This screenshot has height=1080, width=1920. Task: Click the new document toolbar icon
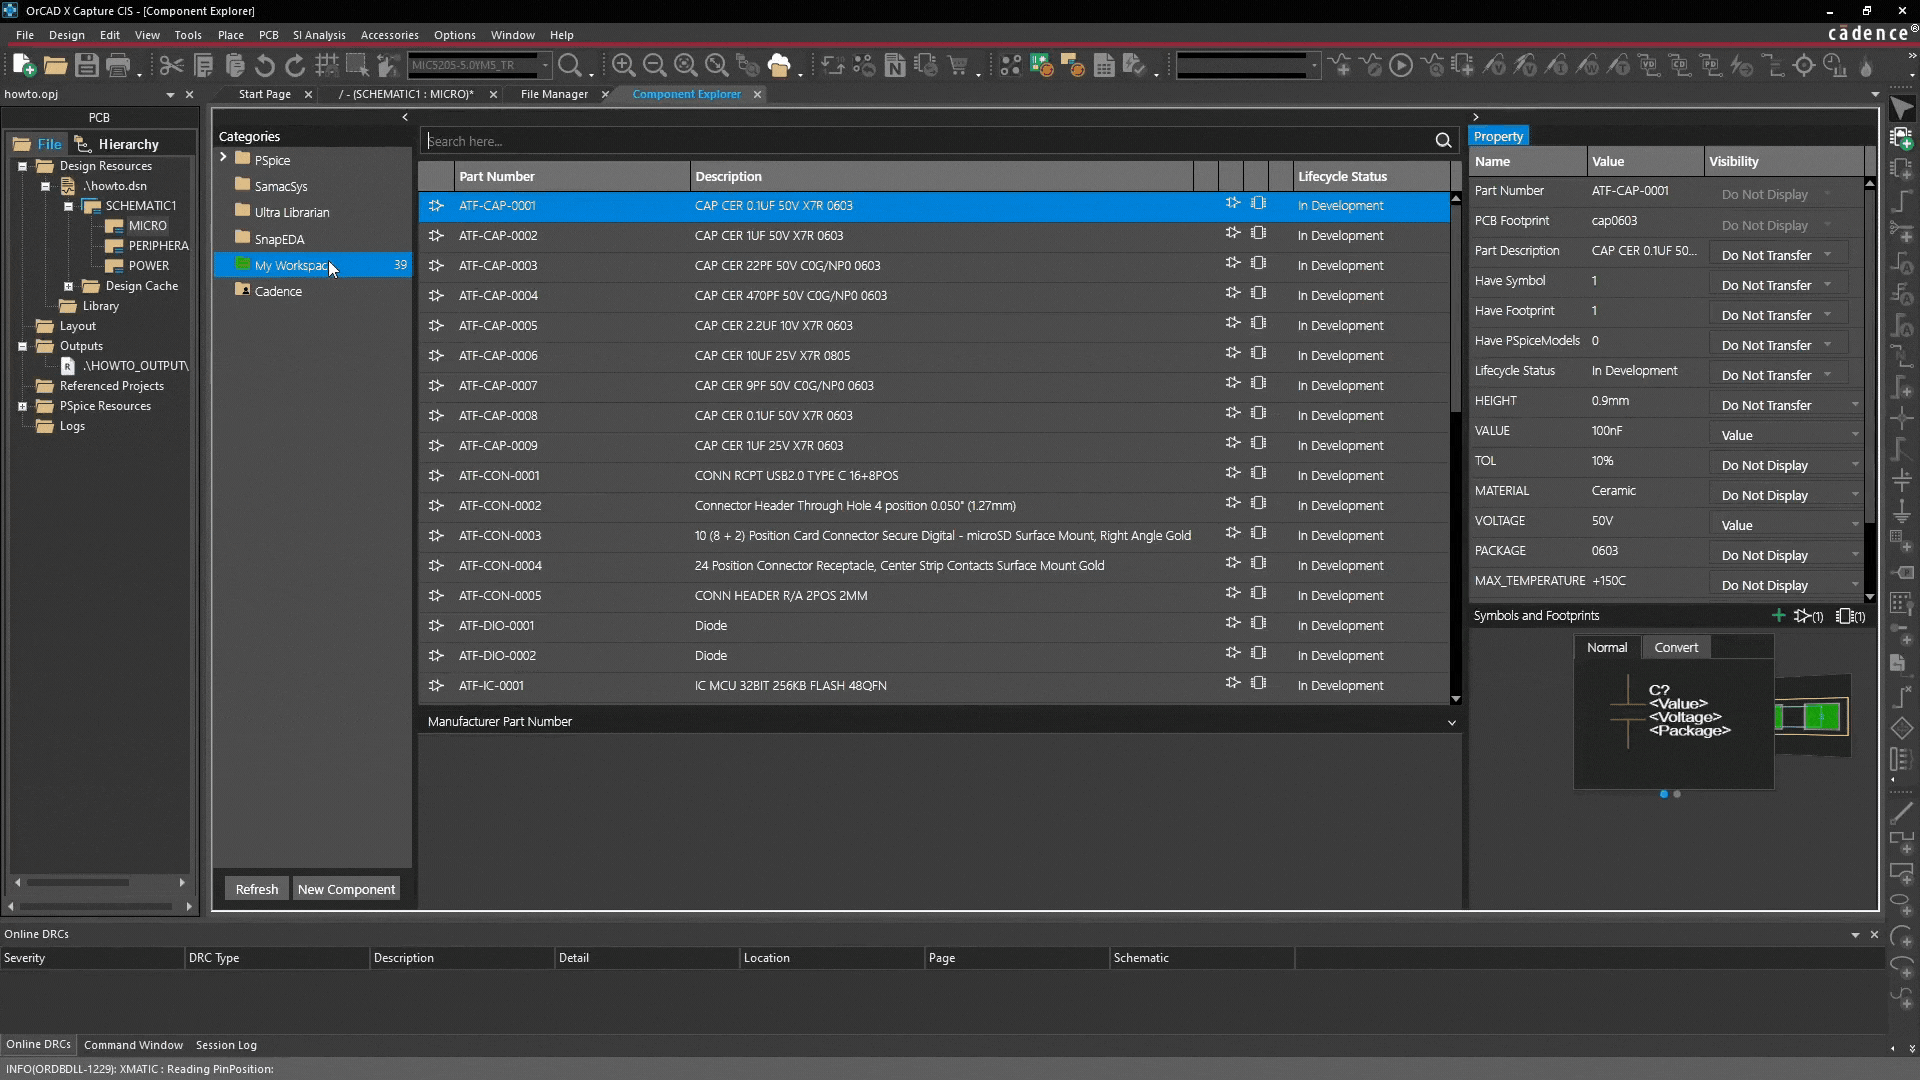tap(24, 66)
